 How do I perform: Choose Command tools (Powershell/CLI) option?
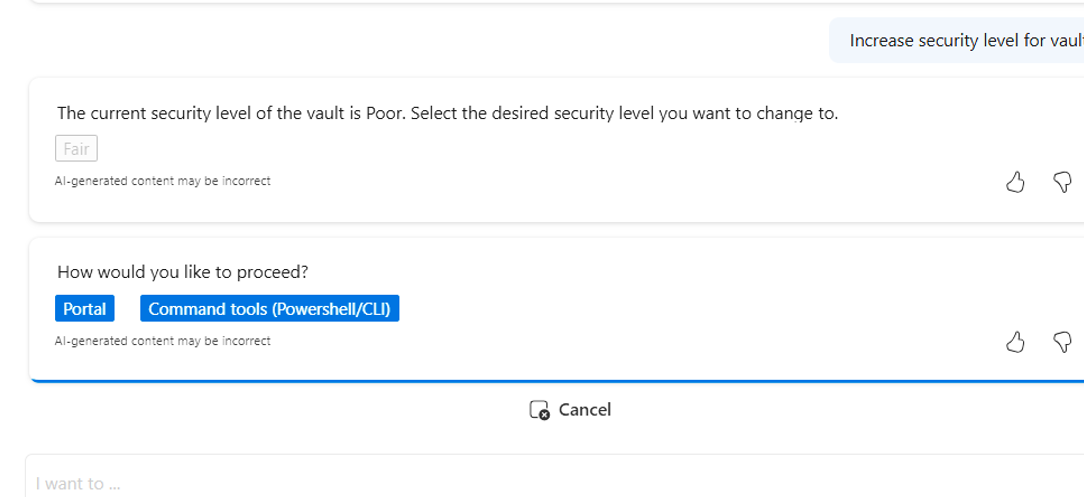(270, 308)
